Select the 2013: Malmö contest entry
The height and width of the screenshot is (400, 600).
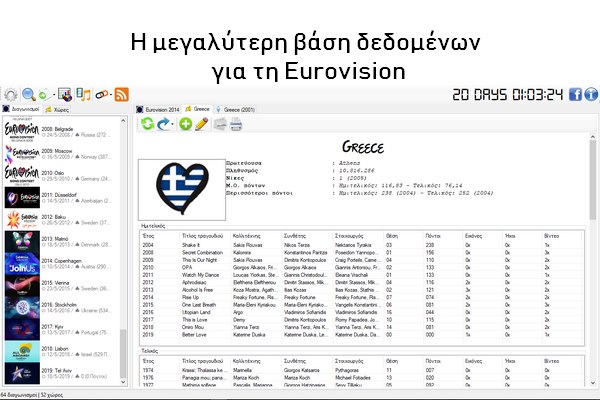[x=61, y=242]
